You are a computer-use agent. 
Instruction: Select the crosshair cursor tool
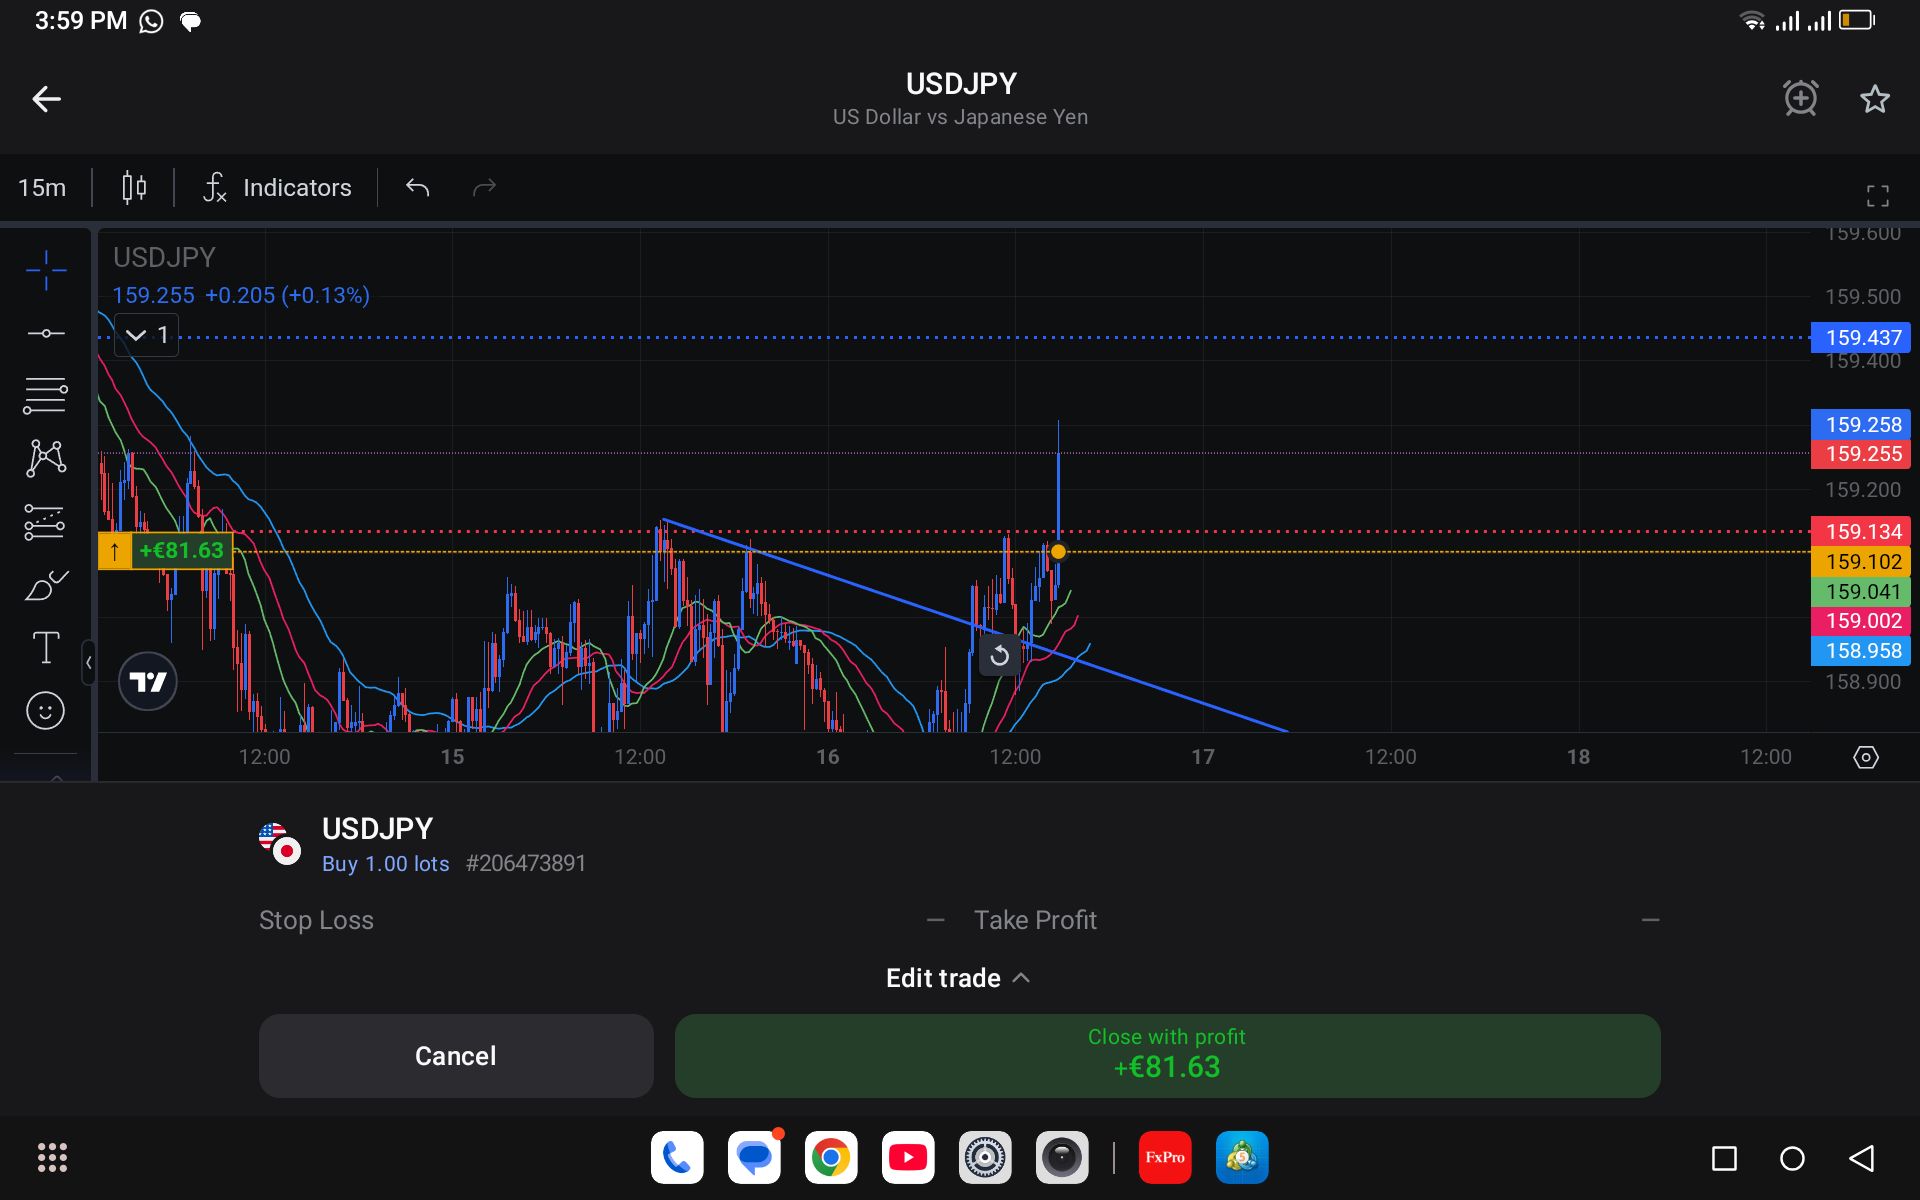46,270
